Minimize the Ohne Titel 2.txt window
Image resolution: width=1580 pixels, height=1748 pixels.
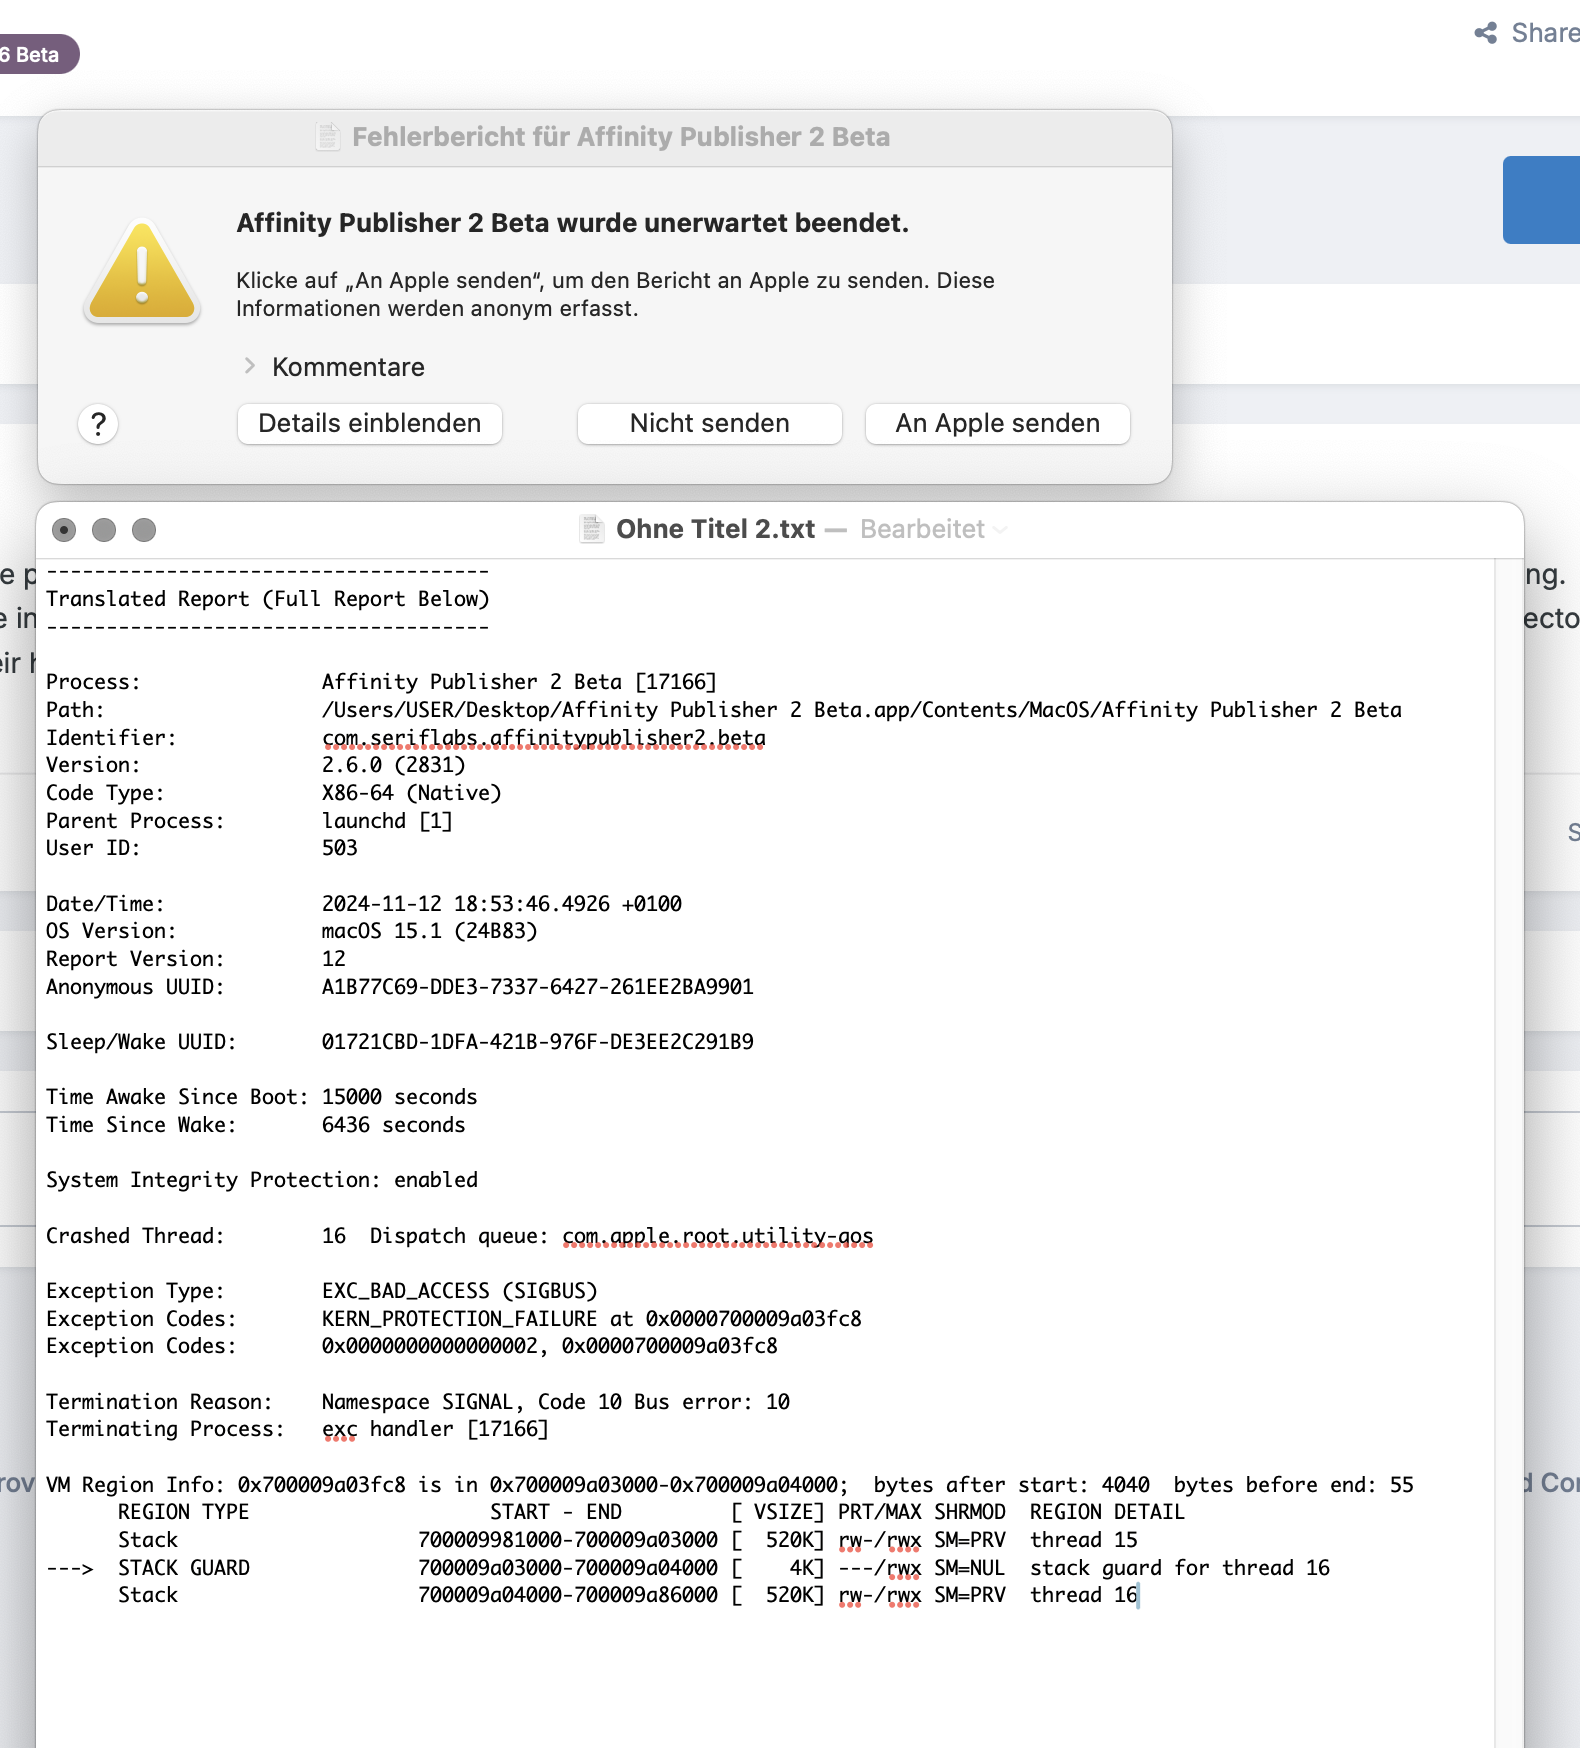pos(104,529)
